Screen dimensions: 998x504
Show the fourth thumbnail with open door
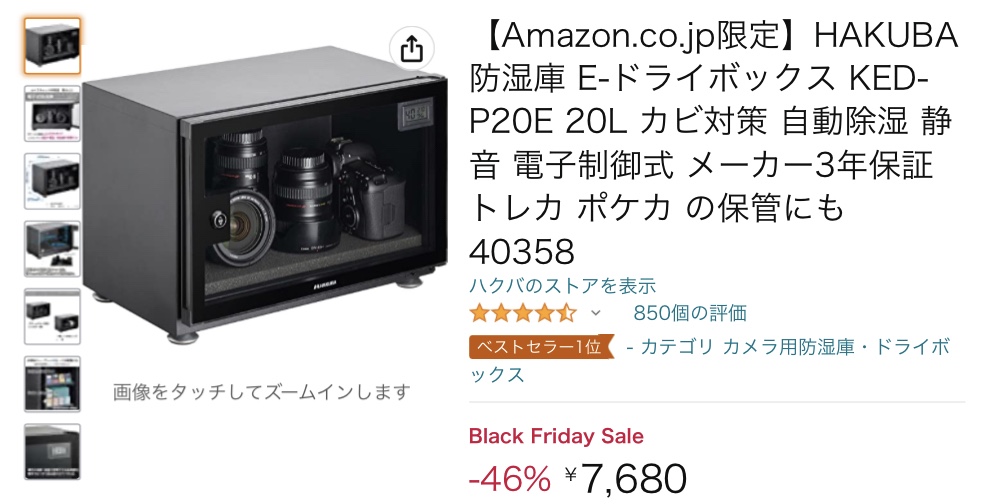click(53, 249)
